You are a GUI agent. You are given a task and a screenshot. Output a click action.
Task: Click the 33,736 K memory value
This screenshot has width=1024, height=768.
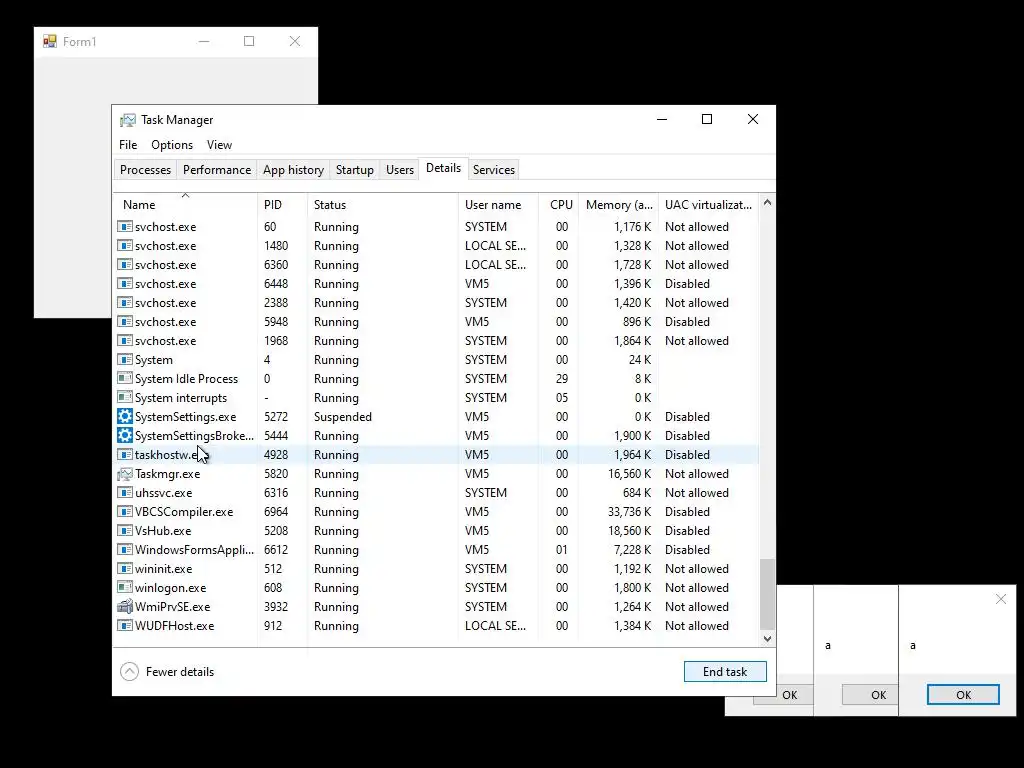coord(629,512)
